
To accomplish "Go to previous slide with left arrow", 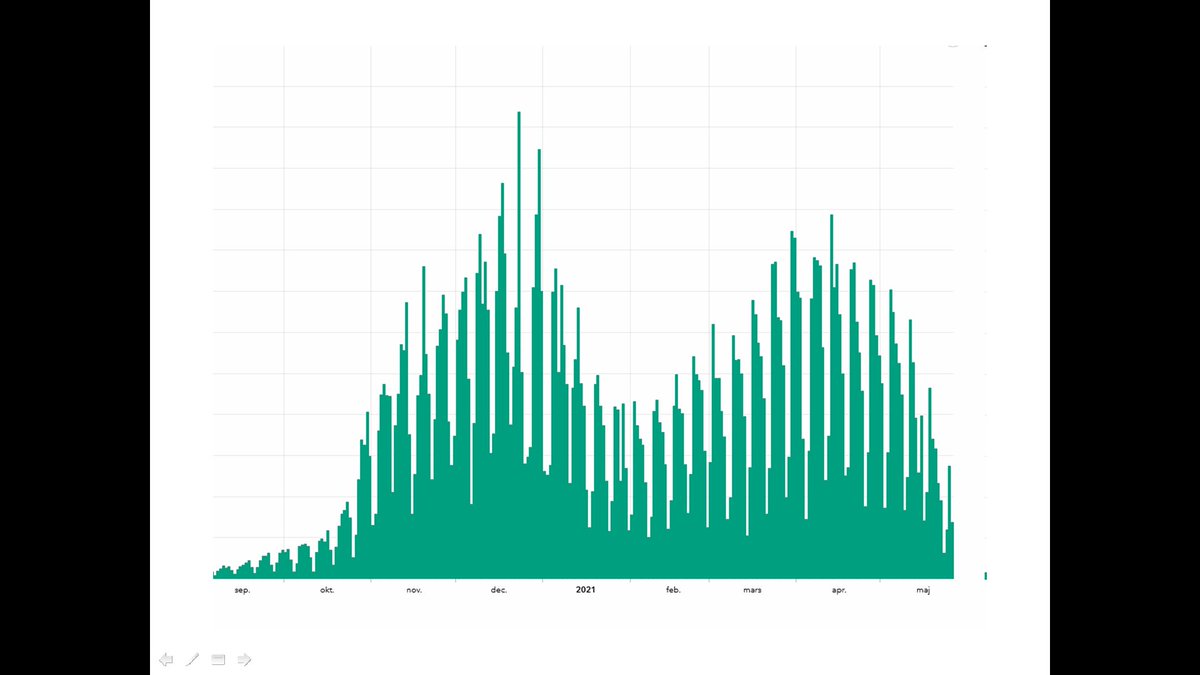I will click(166, 659).
